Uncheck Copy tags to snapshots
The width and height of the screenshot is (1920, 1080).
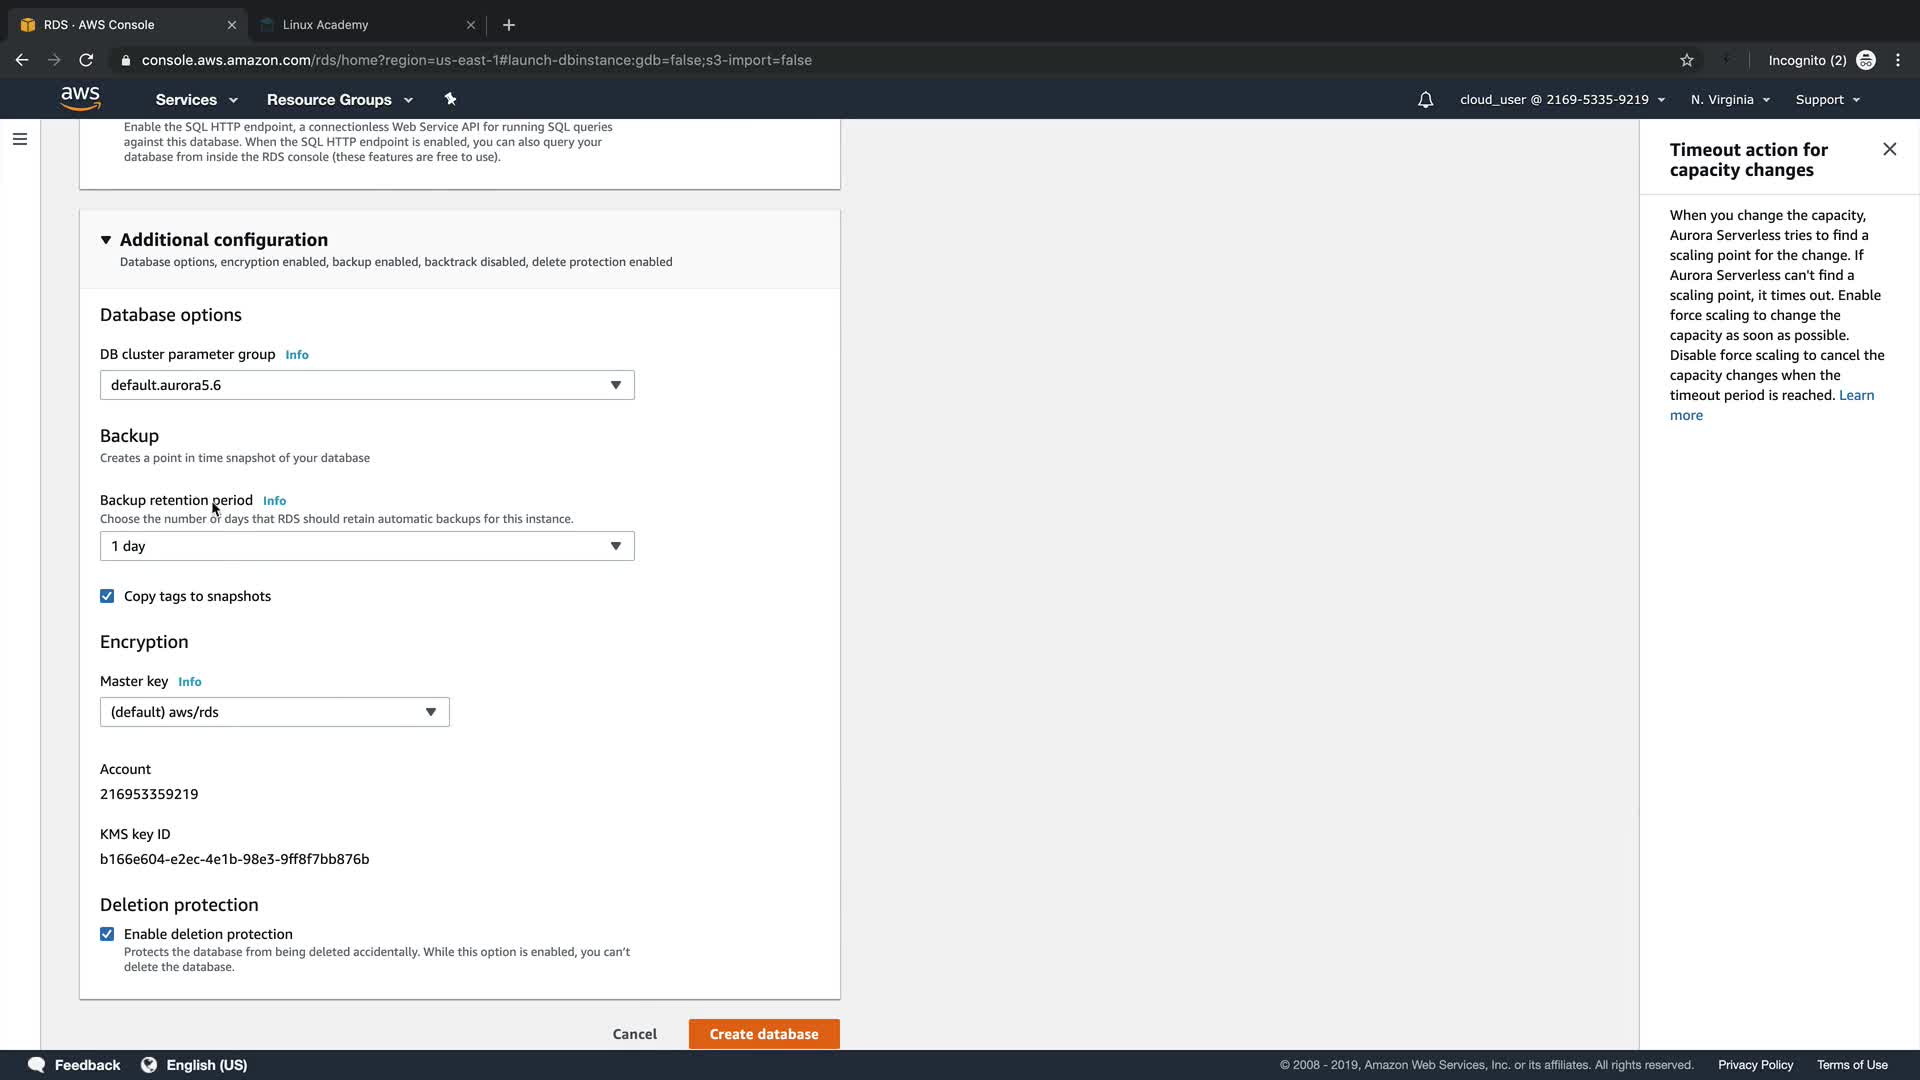tap(107, 596)
